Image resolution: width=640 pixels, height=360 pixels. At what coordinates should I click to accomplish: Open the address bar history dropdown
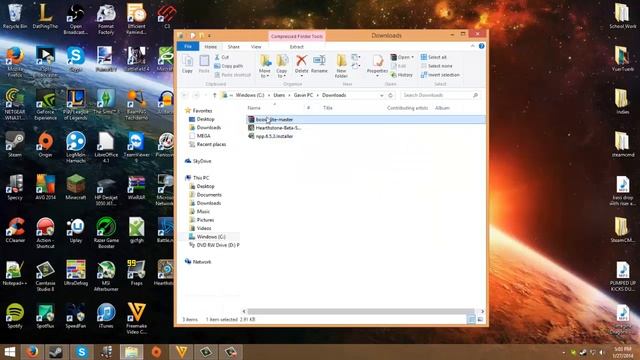click(x=382, y=95)
